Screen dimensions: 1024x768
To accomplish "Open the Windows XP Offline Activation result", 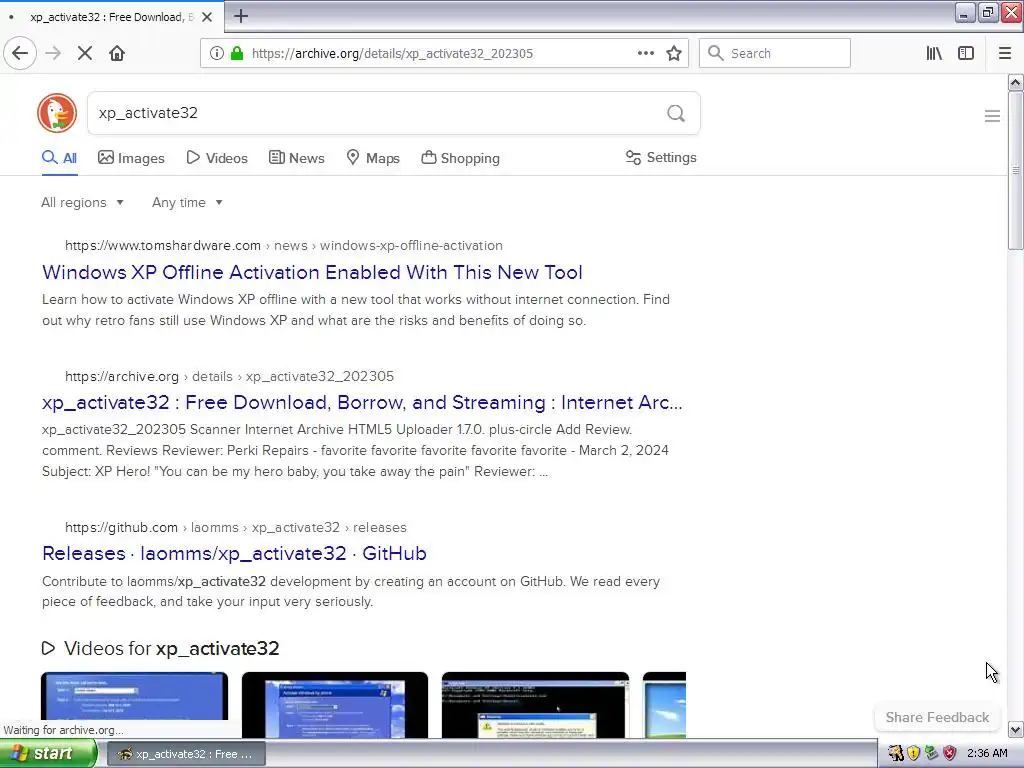I will click(x=312, y=272).
